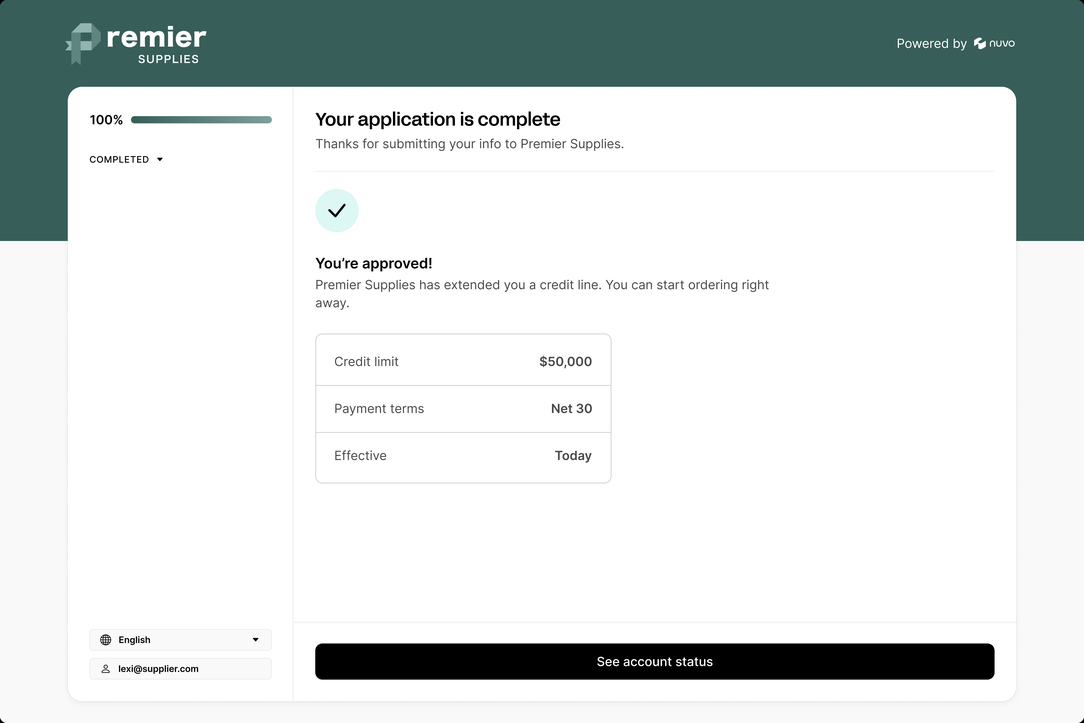The image size is (1084, 723).
Task: Click the user profile icon beside email
Action: click(106, 669)
